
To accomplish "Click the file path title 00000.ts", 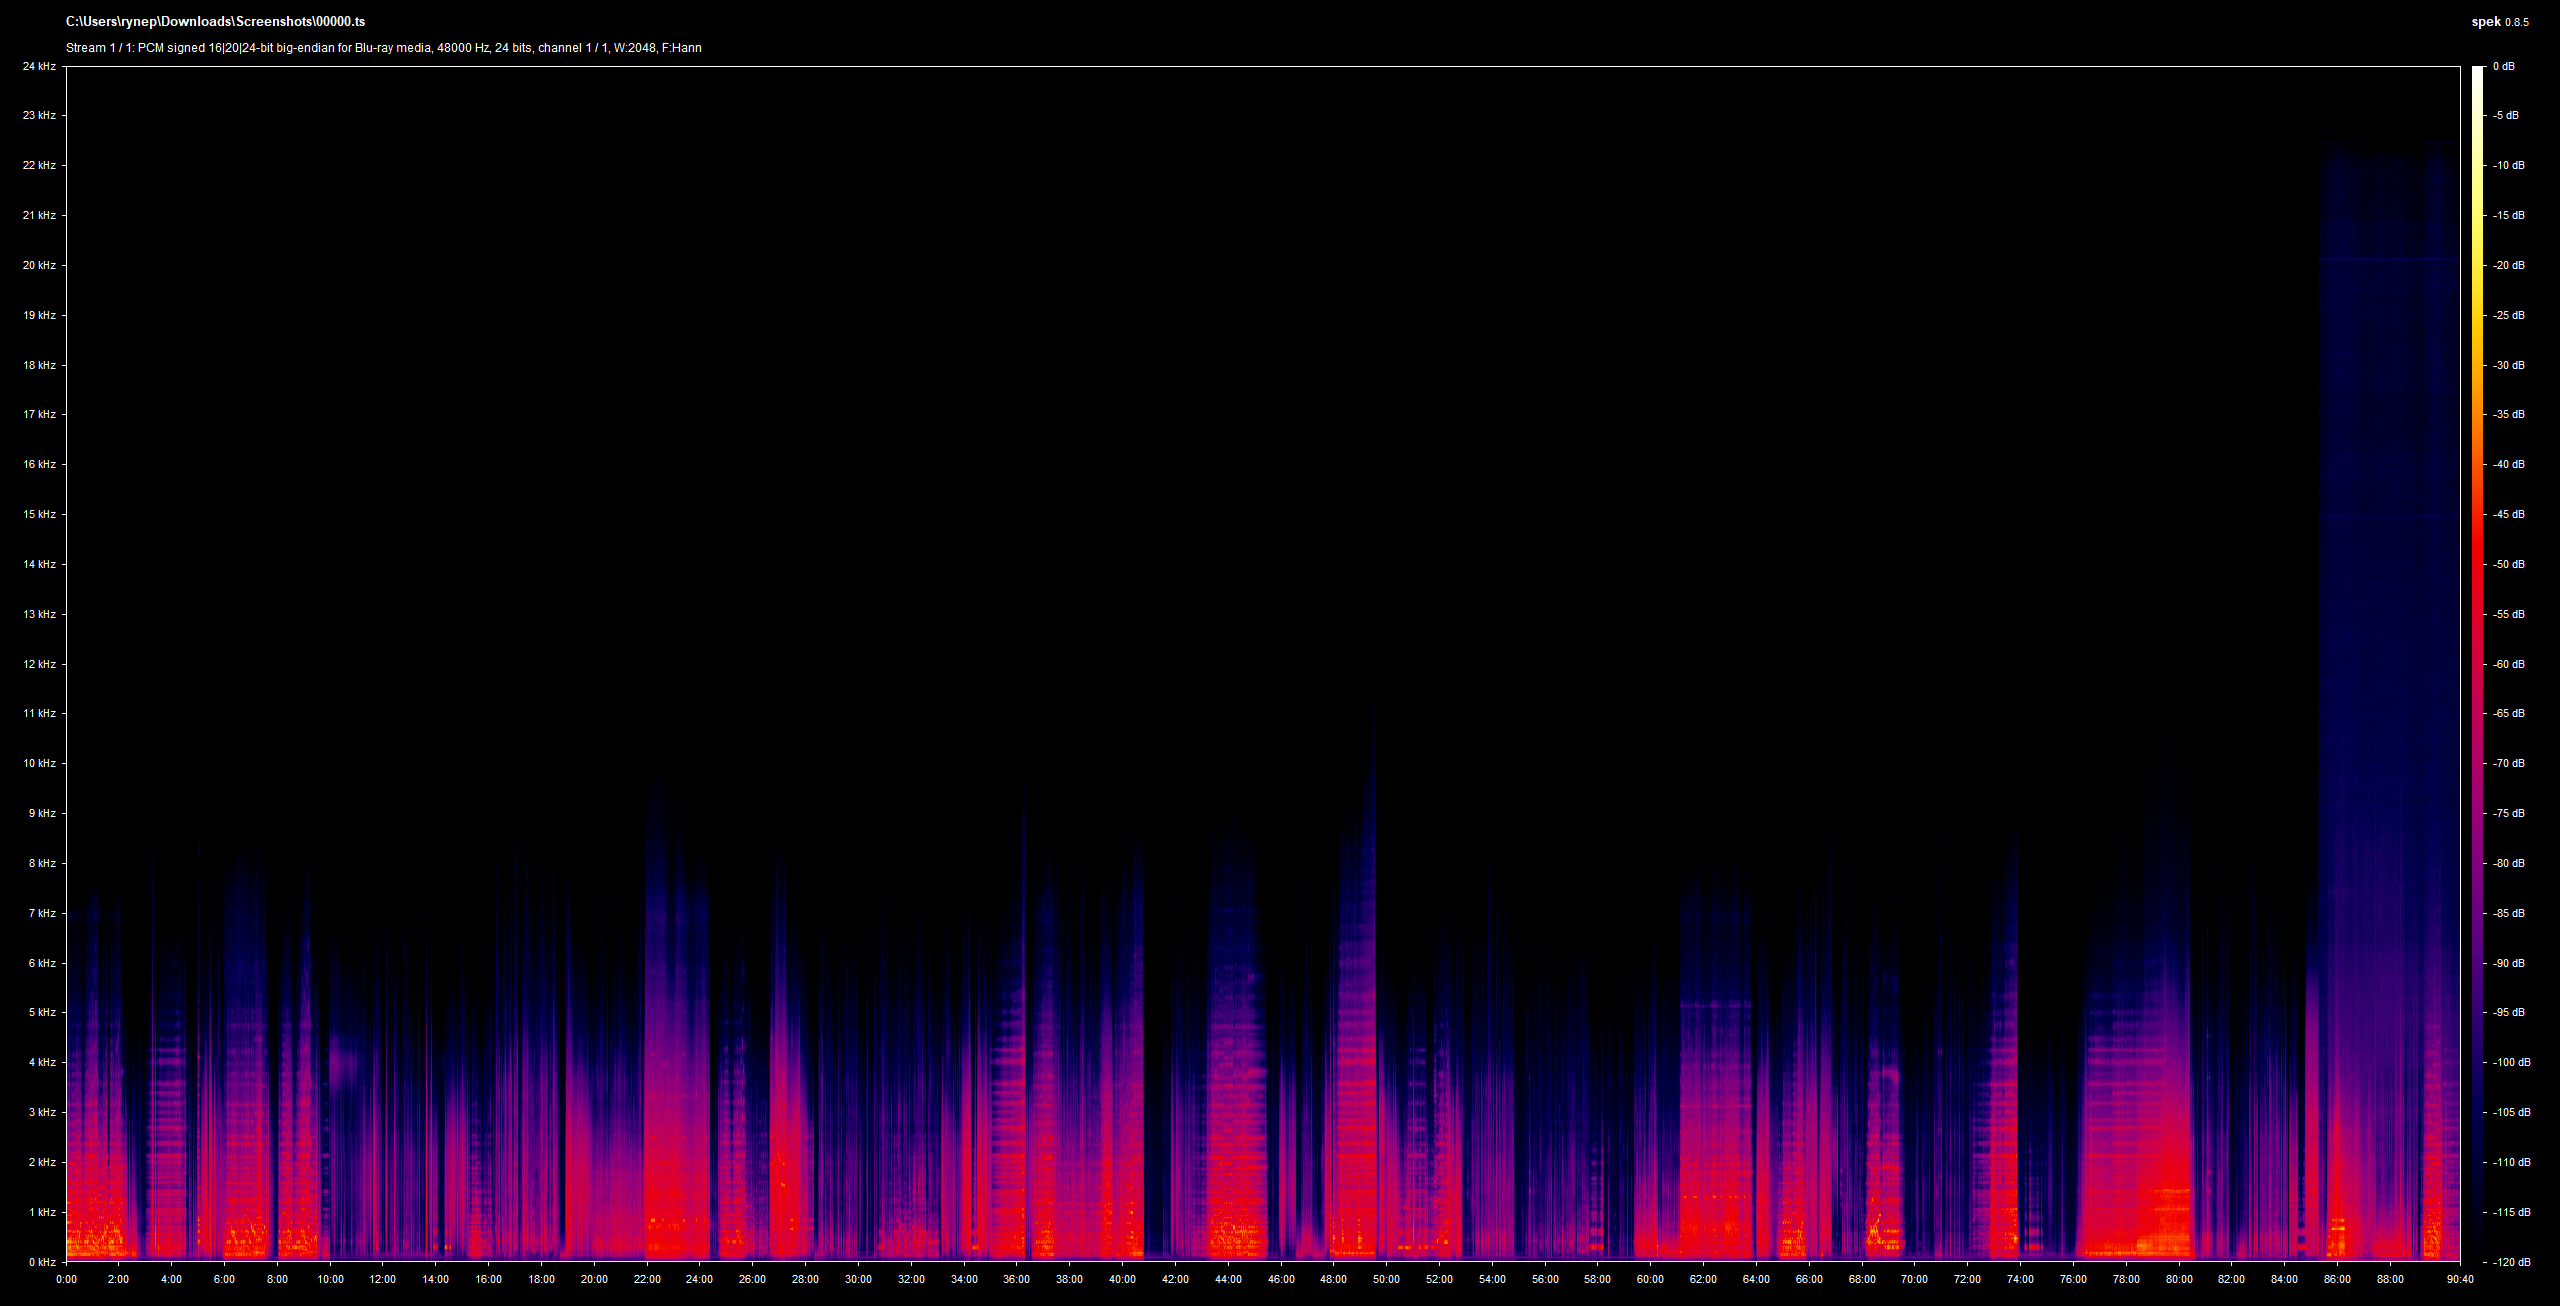I will point(215,21).
